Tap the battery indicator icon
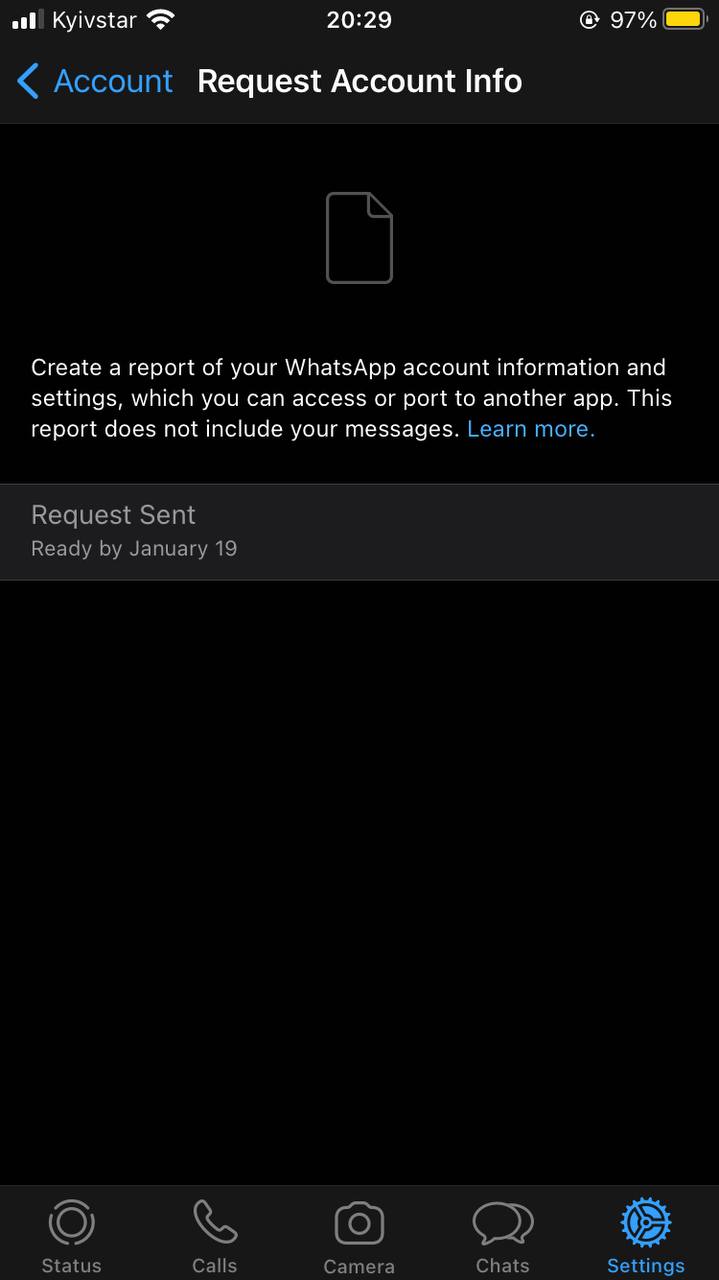Viewport: 719px width, 1280px height. tap(685, 19)
